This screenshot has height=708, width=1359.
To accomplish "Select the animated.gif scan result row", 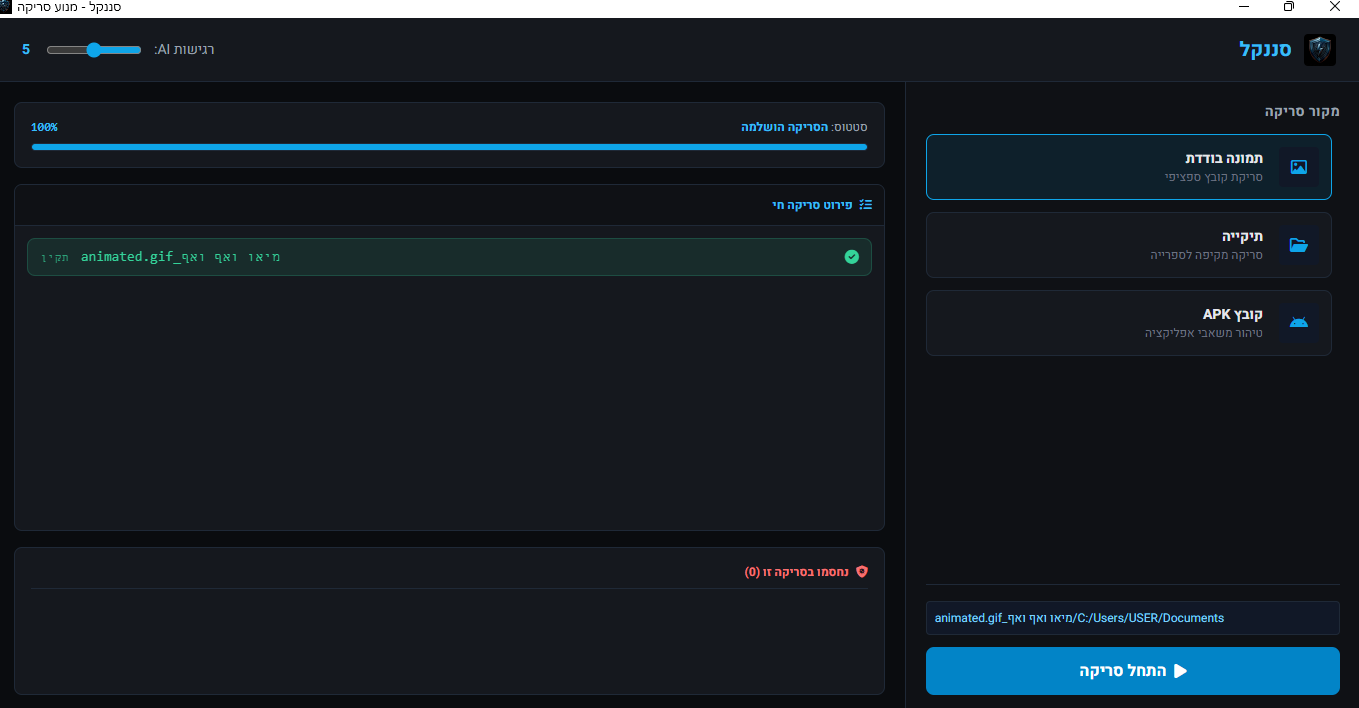I will coord(449,257).
